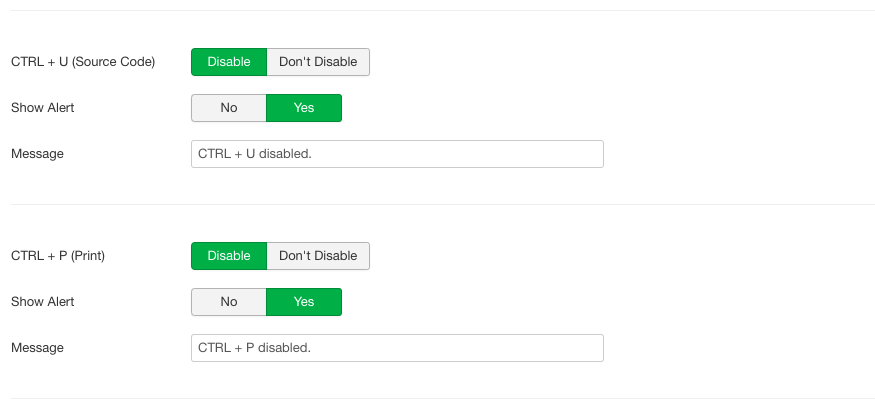
Task: Click divider line between U and P sections
Action: tap(443, 204)
